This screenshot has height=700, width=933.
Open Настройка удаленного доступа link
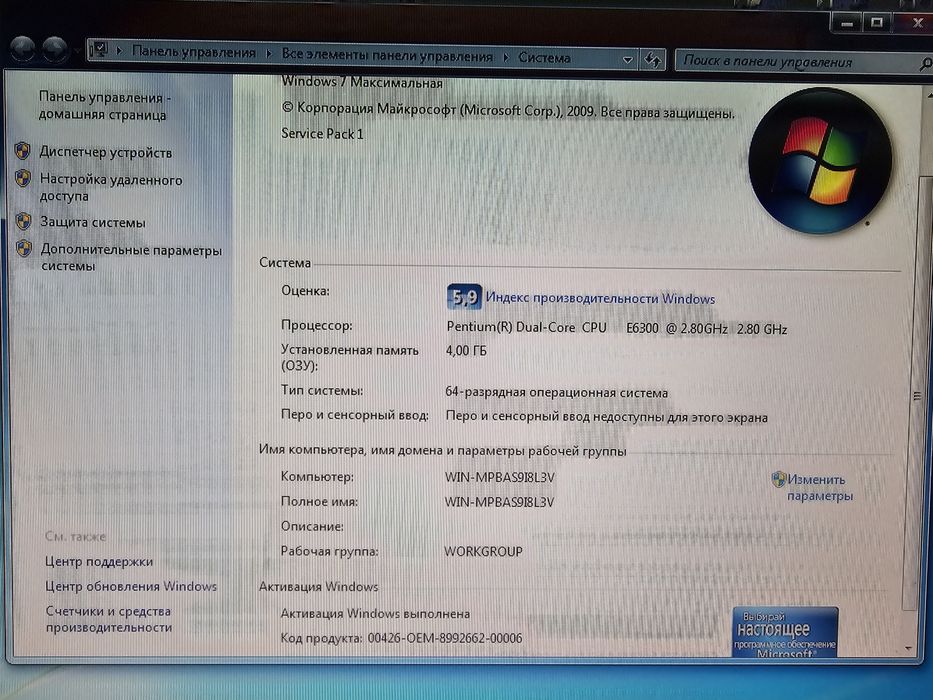pyautogui.click(x=111, y=188)
